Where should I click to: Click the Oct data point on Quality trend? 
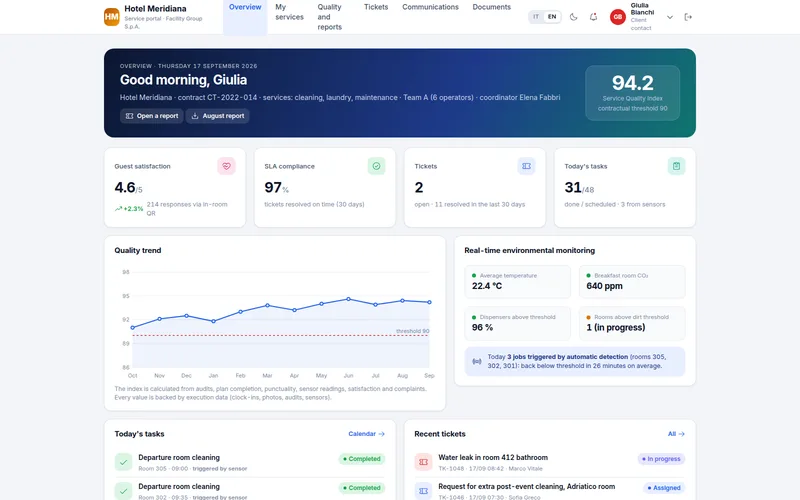[x=133, y=328]
